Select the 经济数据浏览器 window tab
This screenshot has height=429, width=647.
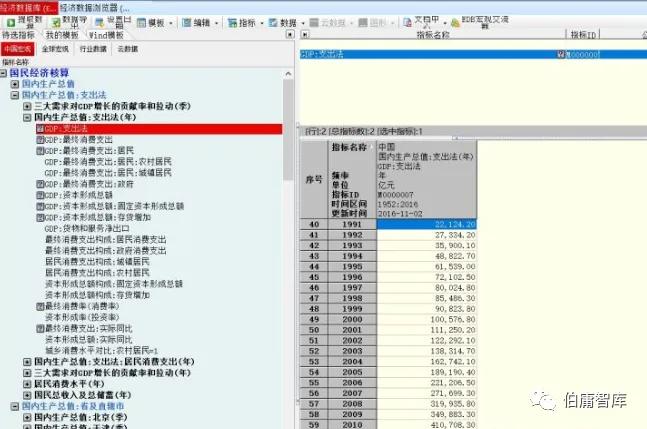94,7
